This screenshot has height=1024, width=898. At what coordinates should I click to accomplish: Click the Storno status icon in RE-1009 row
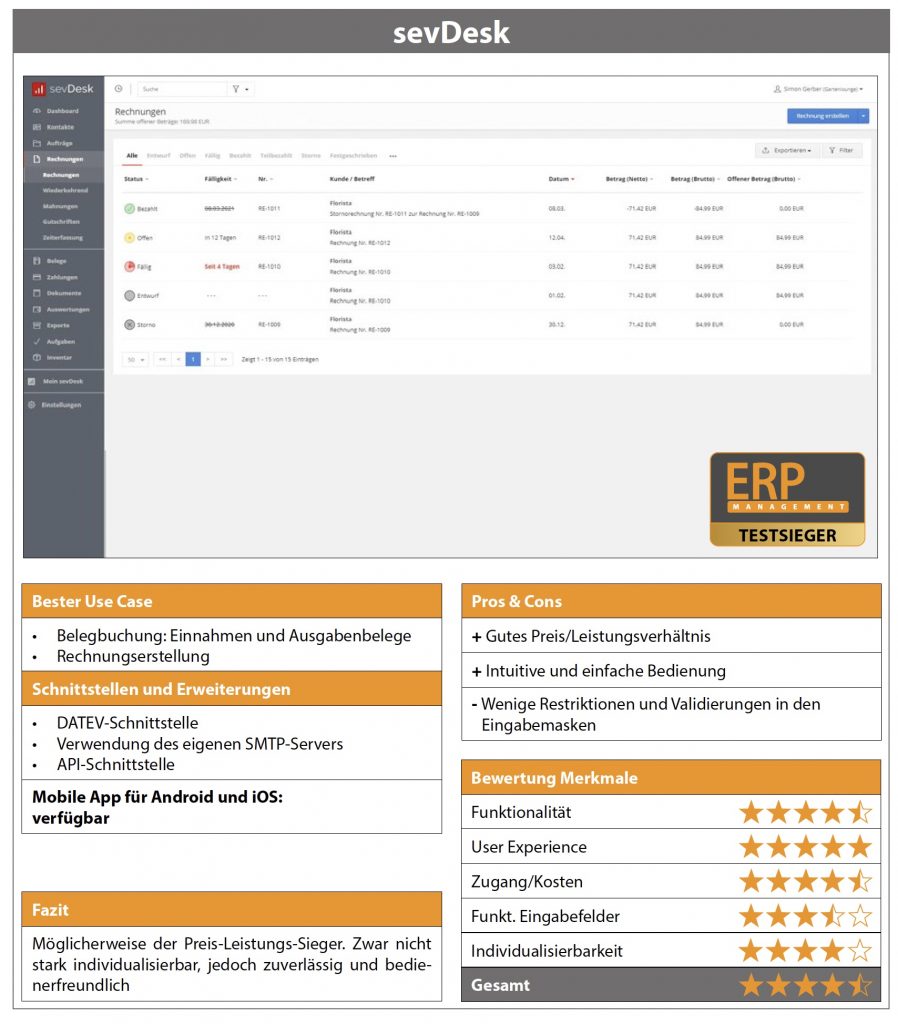(x=129, y=325)
